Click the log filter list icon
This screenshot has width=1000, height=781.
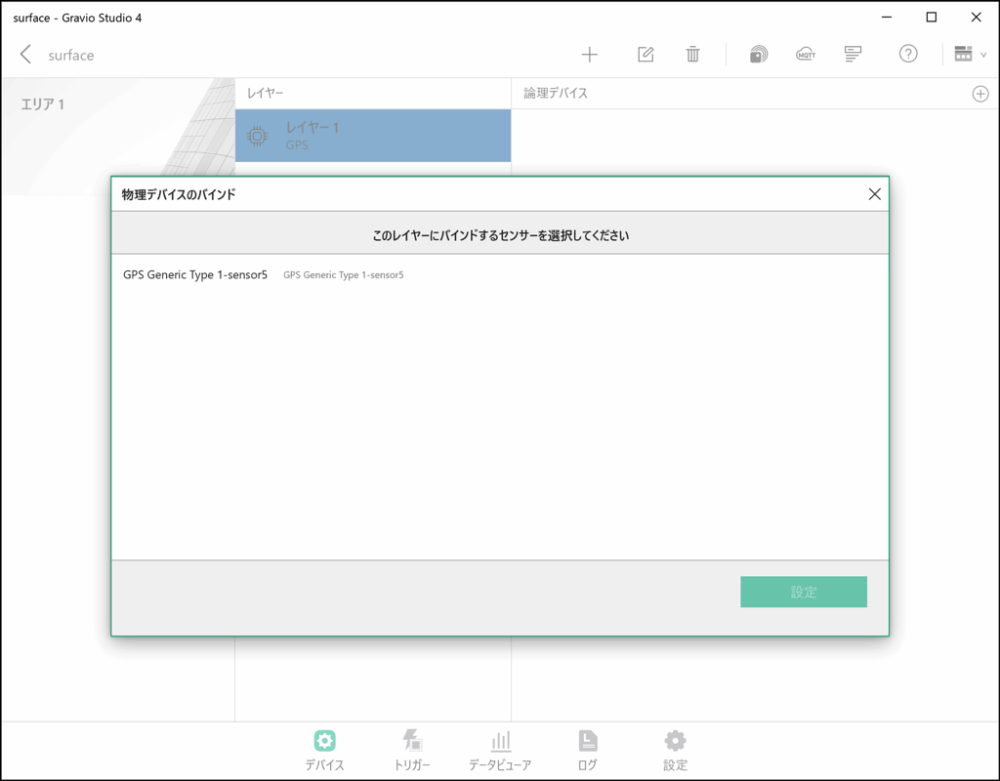click(x=853, y=54)
